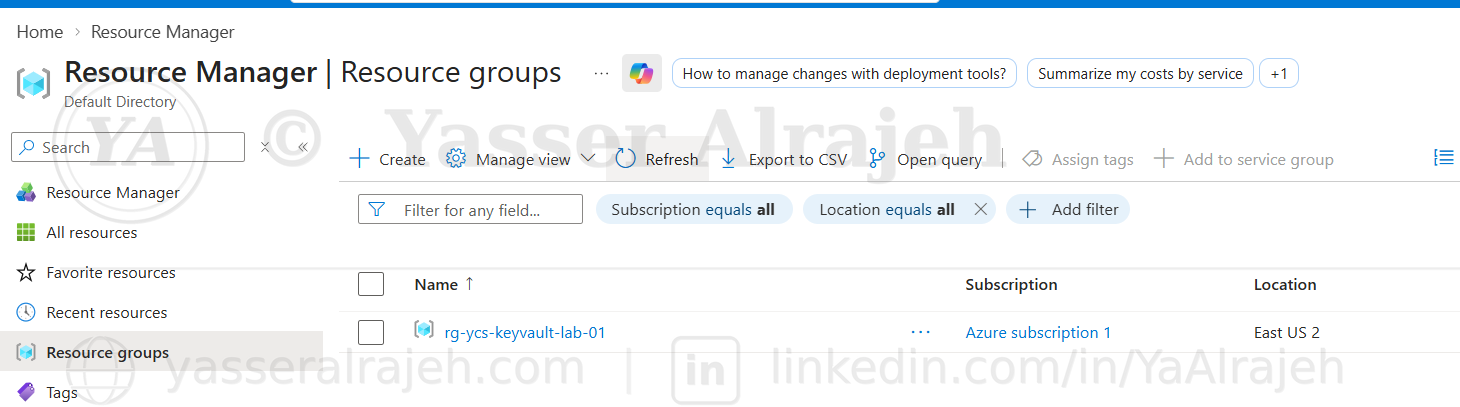
Task: Open rg-ycs-keyvault-lab-01 resource group link
Action: [525, 332]
